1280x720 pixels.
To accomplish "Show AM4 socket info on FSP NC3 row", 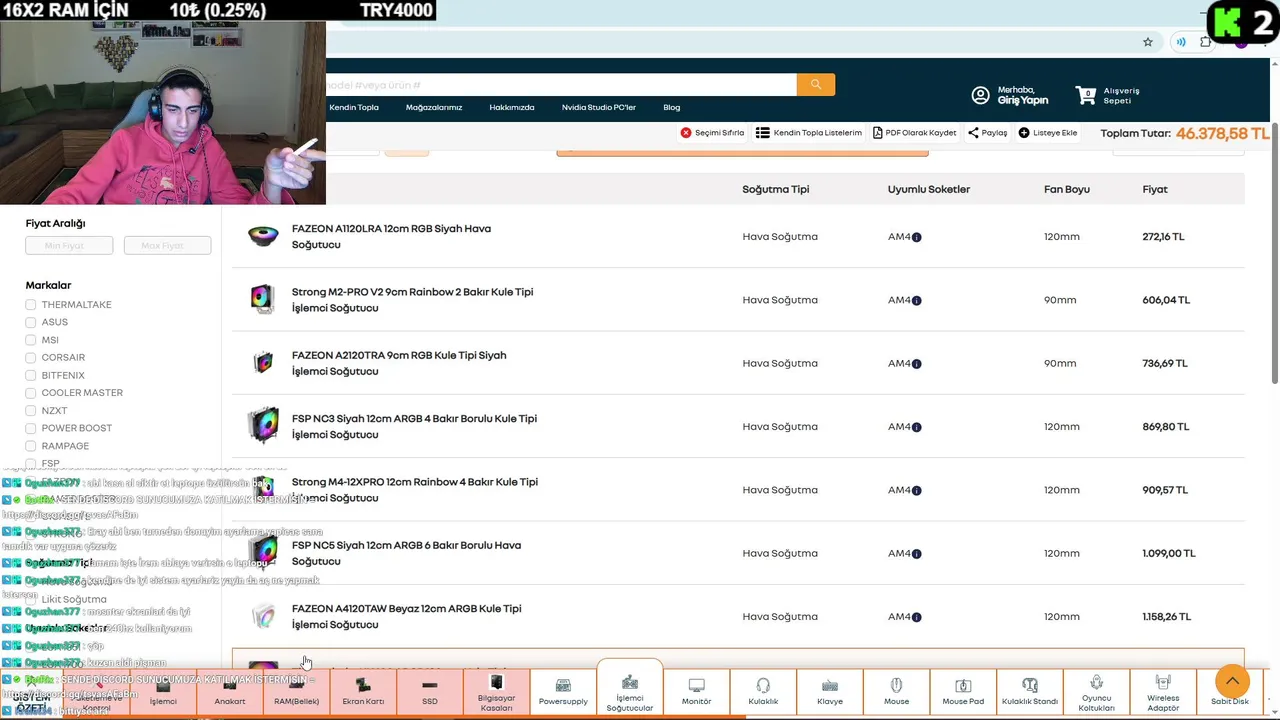I will 916,427.
